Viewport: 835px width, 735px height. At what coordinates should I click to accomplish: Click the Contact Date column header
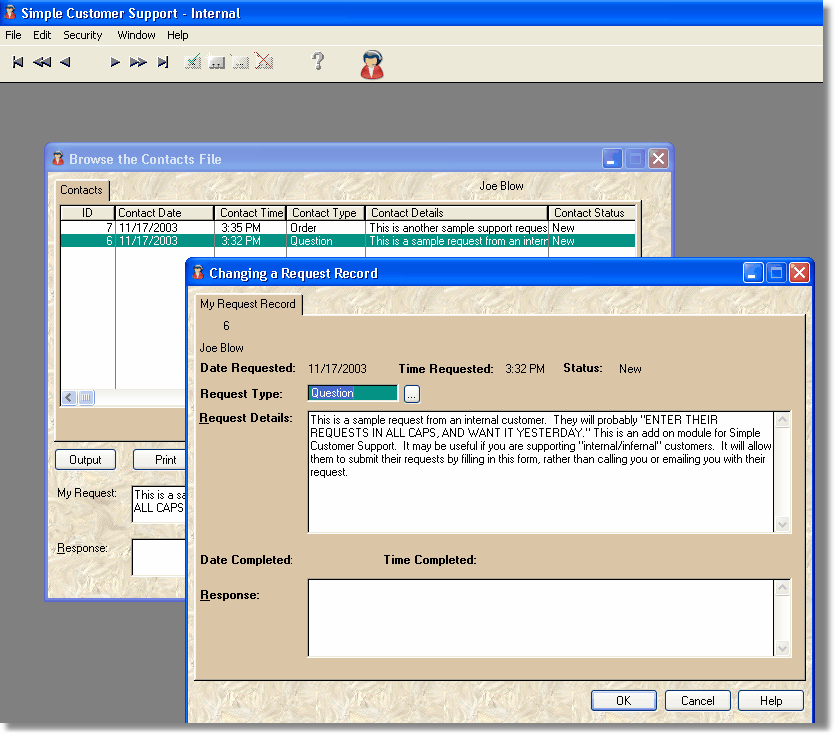(x=165, y=213)
